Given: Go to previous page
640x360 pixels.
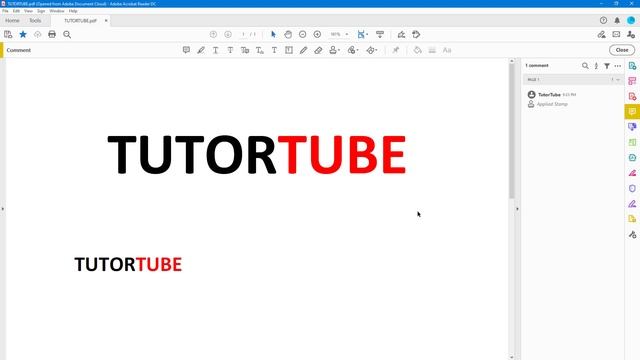Looking at the screenshot, I should tap(213, 34).
